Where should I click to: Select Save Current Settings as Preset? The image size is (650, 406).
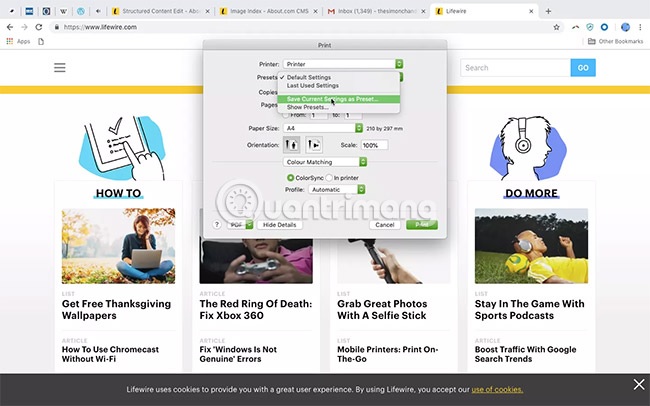(339, 99)
